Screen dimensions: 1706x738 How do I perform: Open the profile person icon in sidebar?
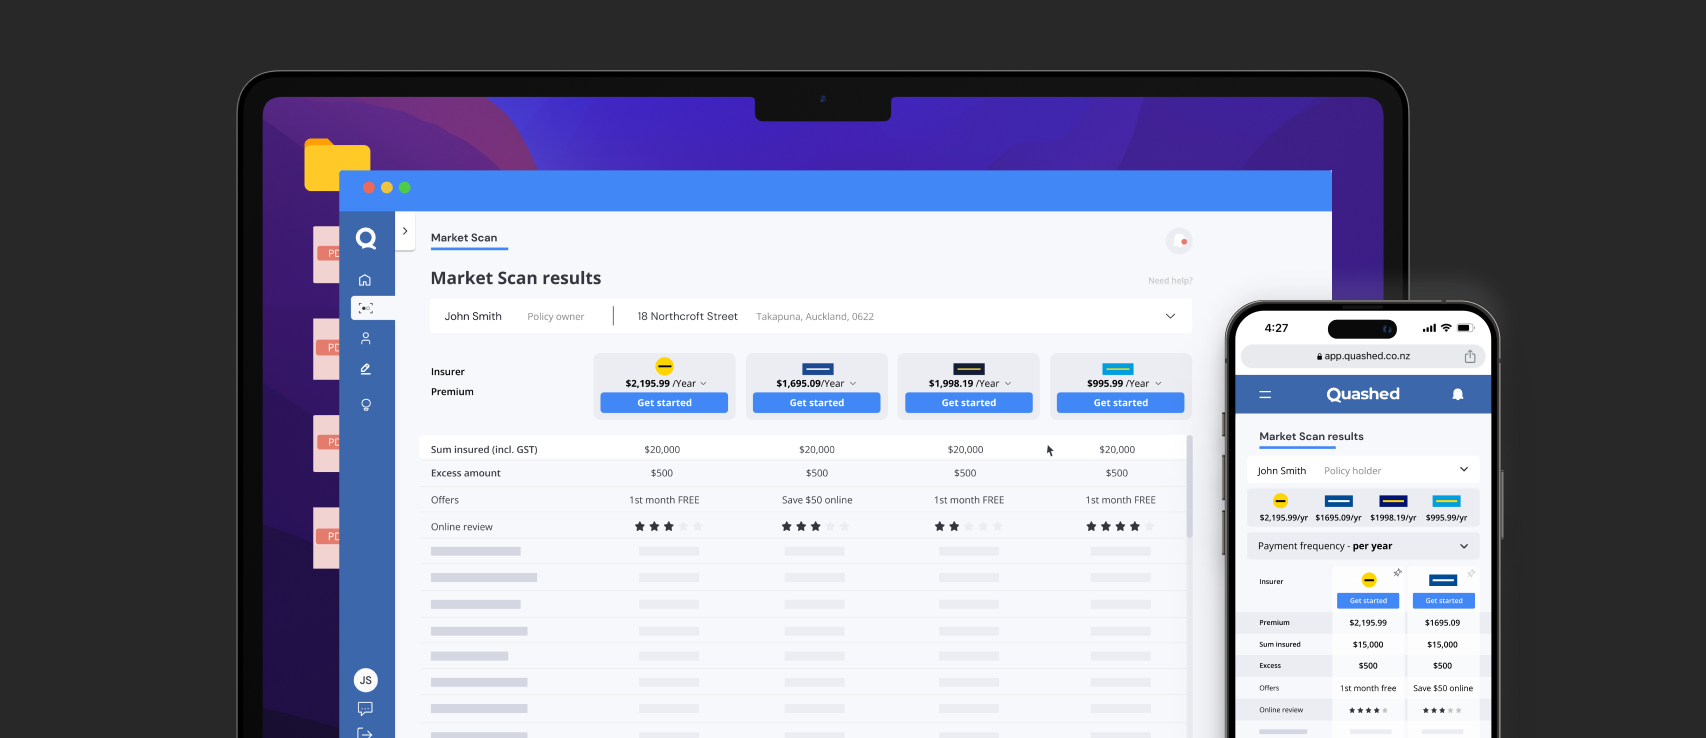coord(366,338)
